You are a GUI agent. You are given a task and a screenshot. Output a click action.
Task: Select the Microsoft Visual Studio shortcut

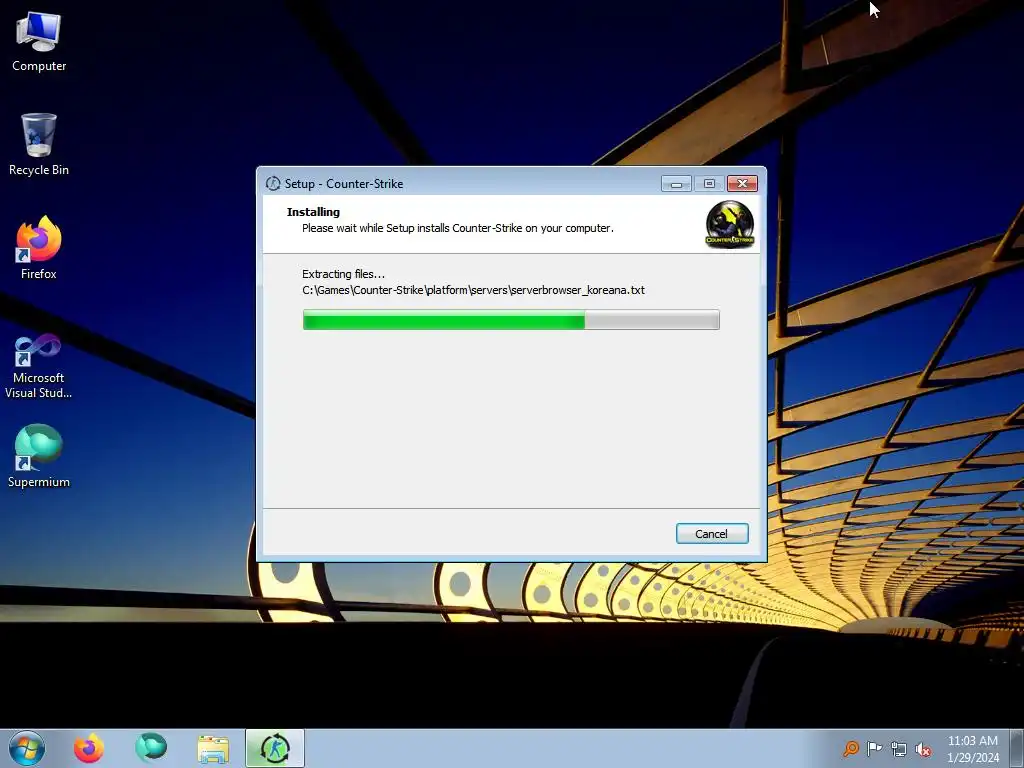[x=39, y=366]
